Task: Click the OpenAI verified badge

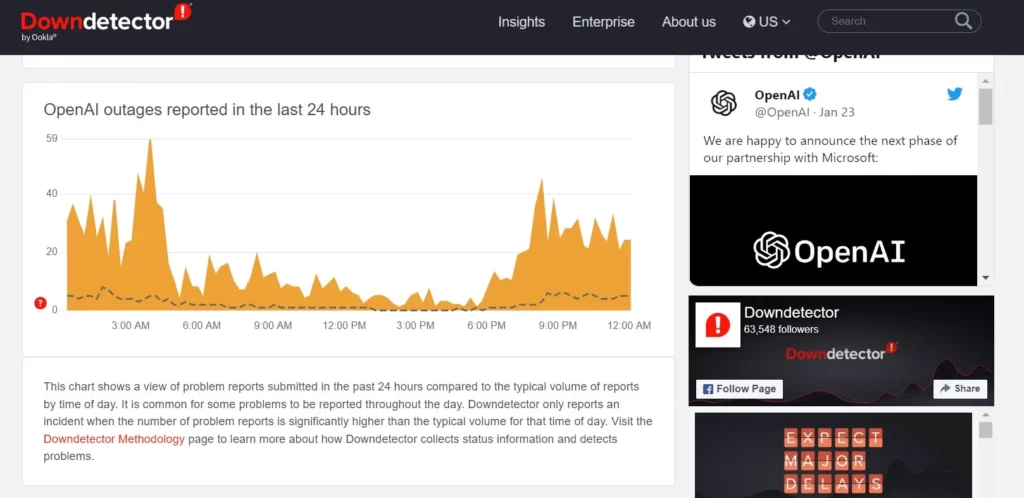Action: click(x=810, y=94)
